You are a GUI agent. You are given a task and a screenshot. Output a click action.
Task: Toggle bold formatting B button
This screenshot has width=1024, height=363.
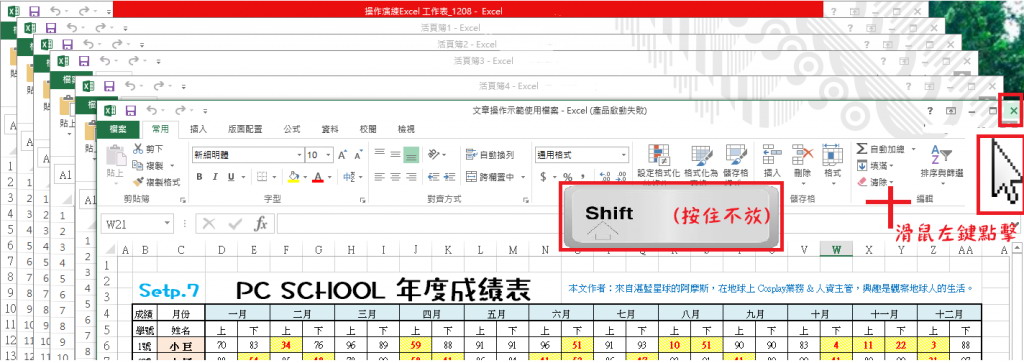[x=199, y=177]
